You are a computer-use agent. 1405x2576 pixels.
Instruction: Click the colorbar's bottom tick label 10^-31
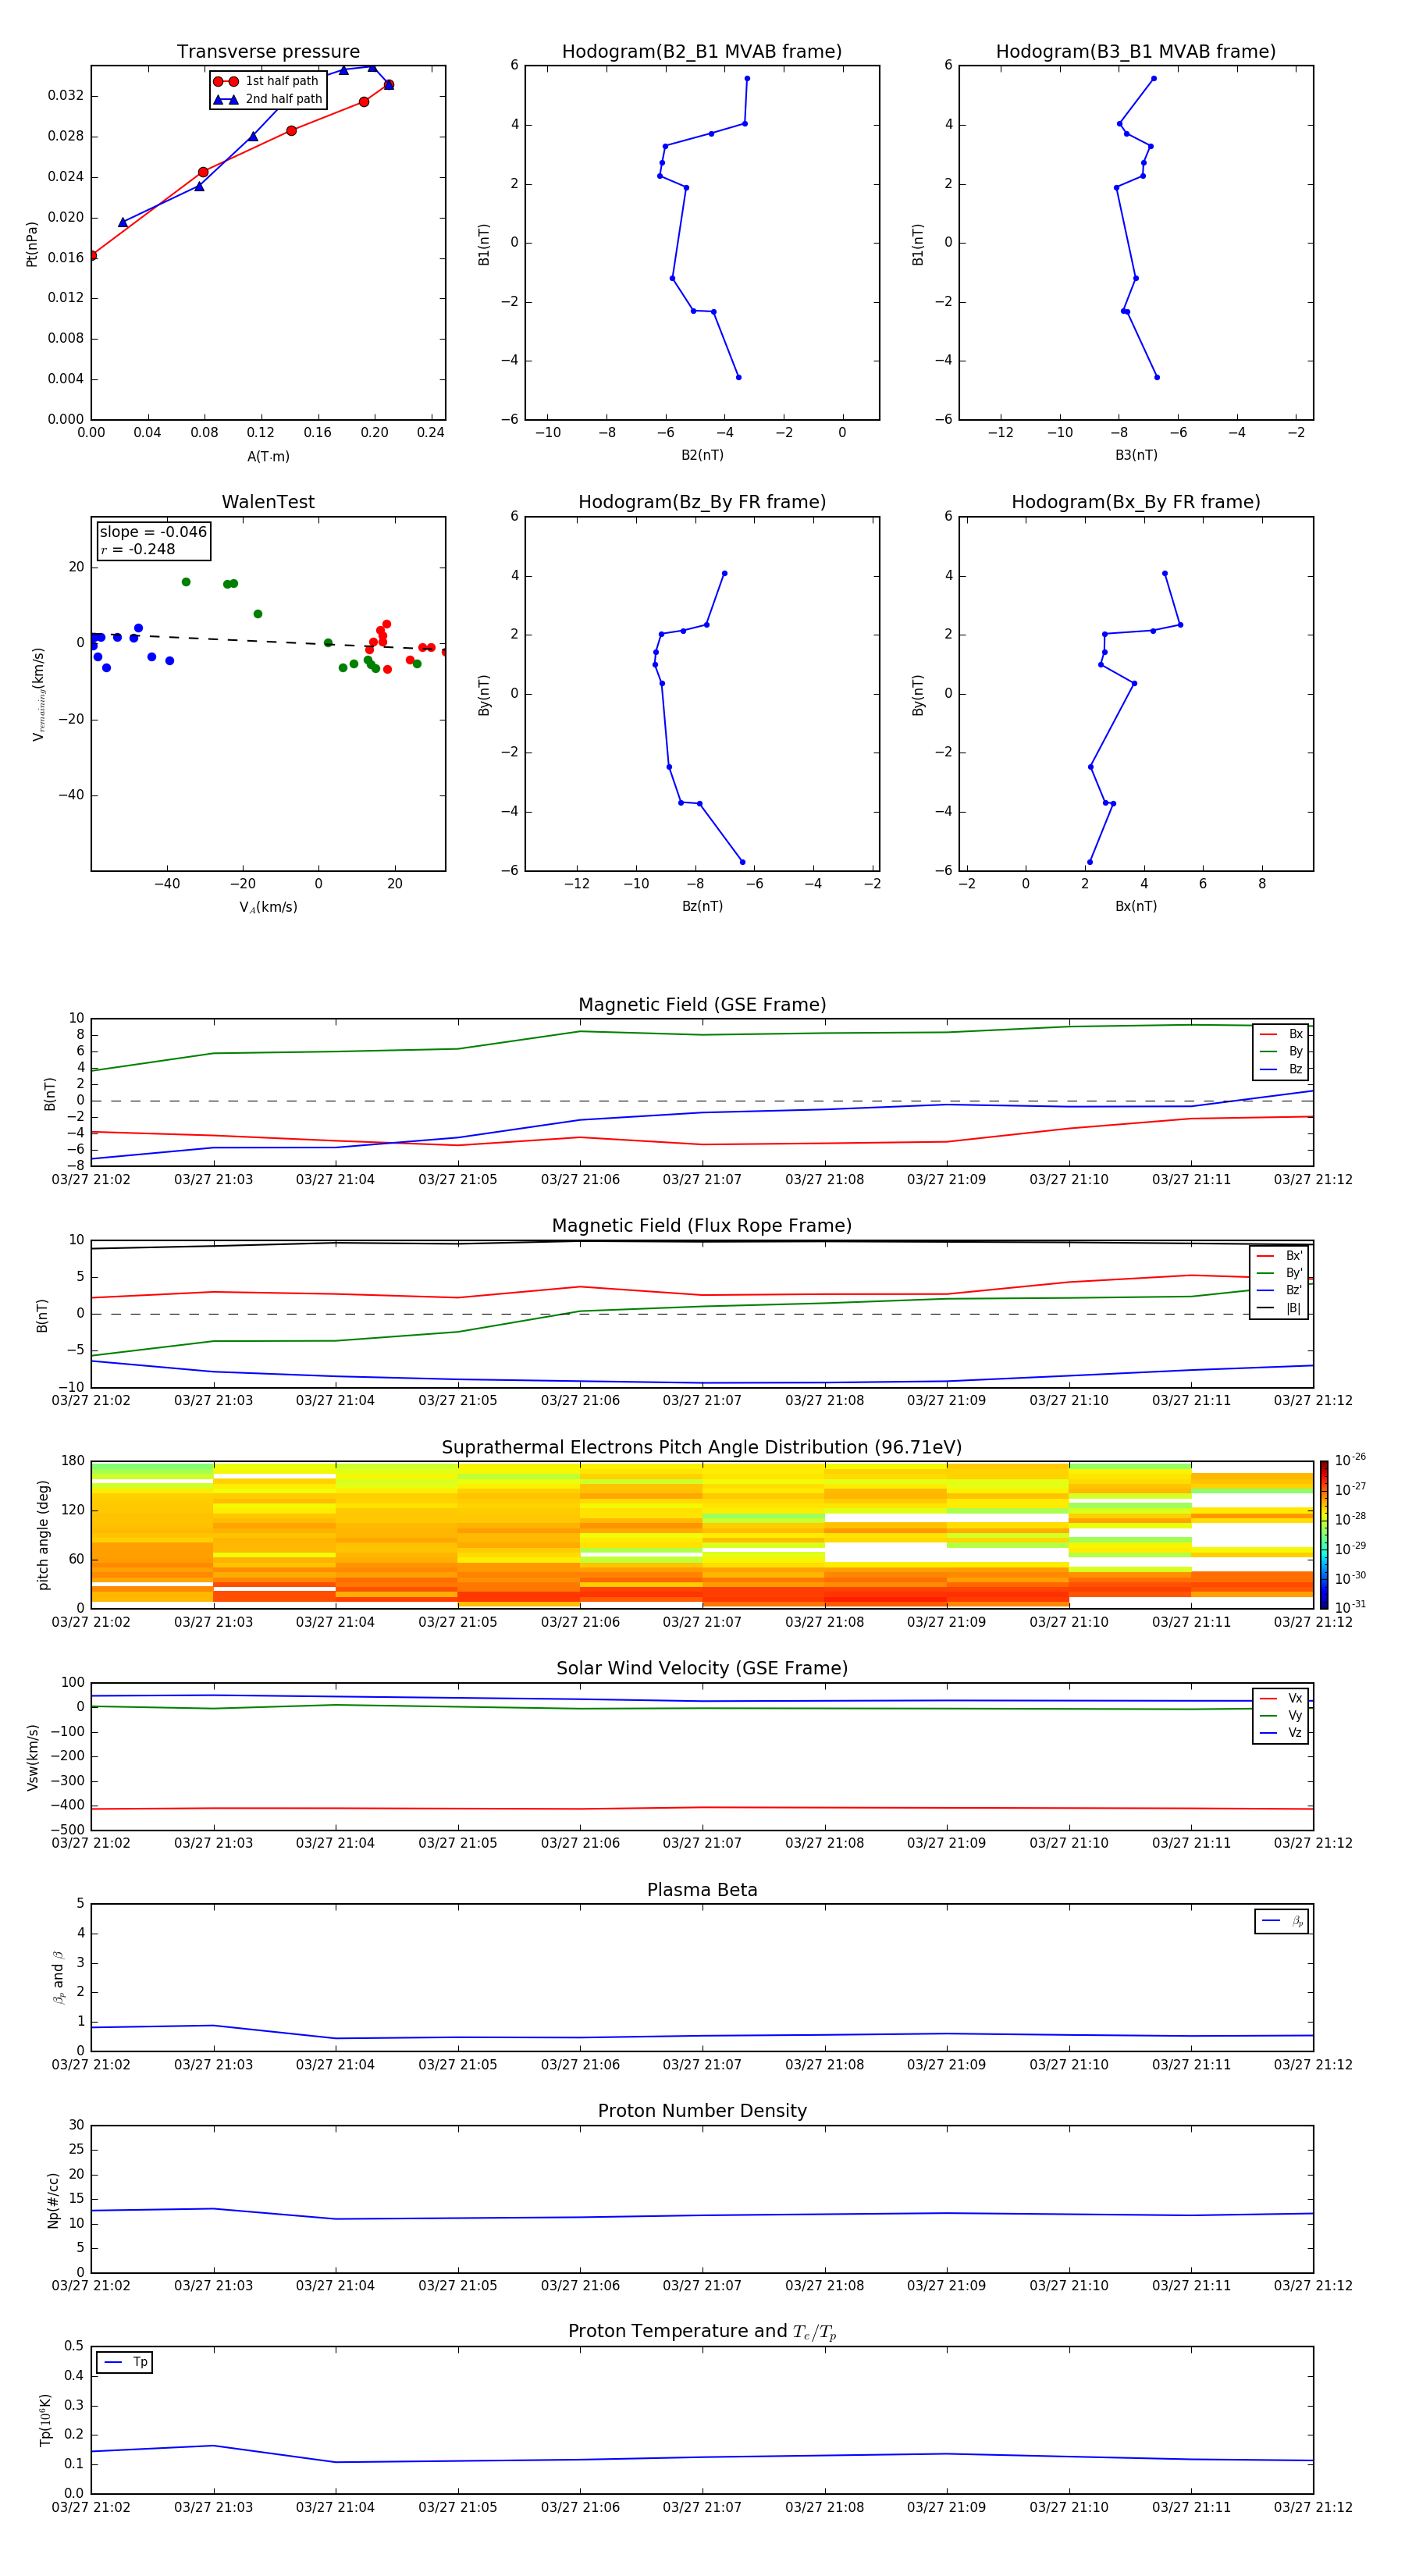point(1350,1607)
